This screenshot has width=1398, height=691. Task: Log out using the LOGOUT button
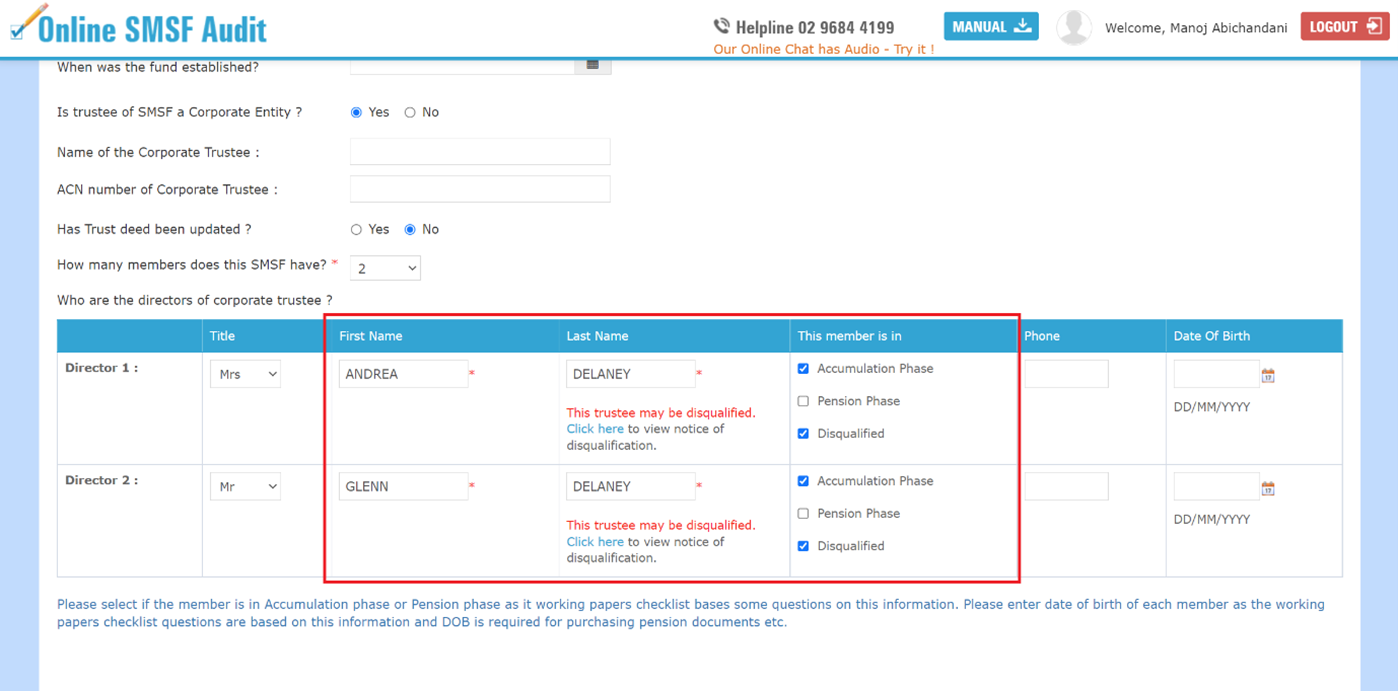[1344, 27]
